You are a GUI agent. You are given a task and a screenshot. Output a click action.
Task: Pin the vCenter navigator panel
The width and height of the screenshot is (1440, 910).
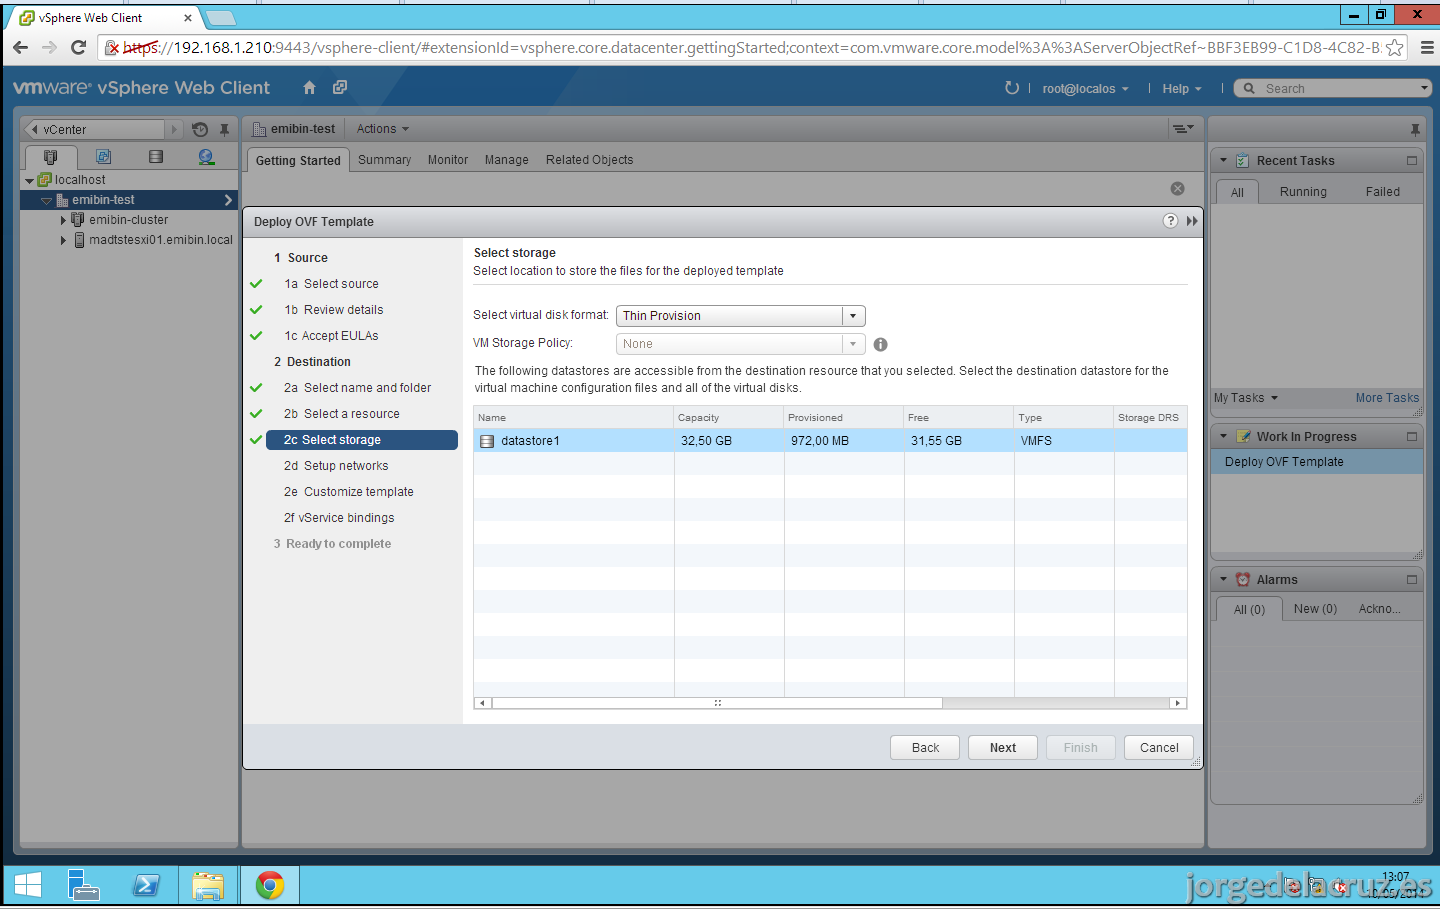pos(225,129)
